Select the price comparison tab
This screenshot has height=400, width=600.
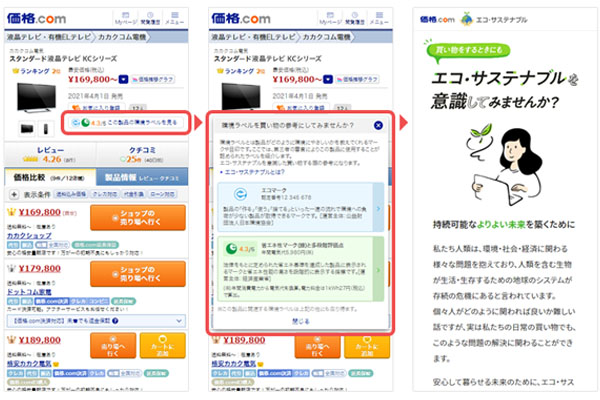50,178
